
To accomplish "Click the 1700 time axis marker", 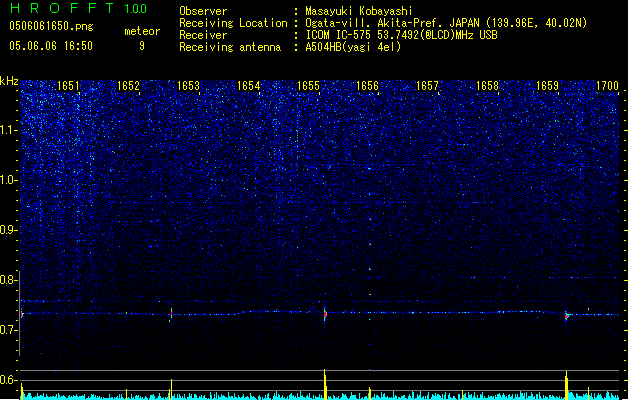I will (x=607, y=86).
